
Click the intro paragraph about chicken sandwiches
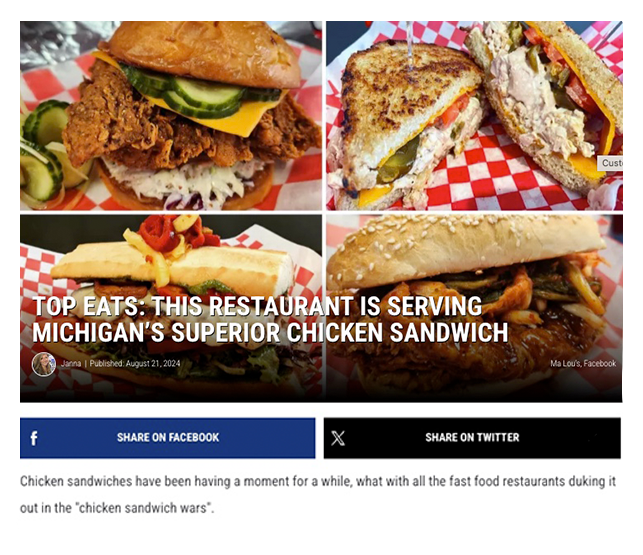click(x=318, y=494)
